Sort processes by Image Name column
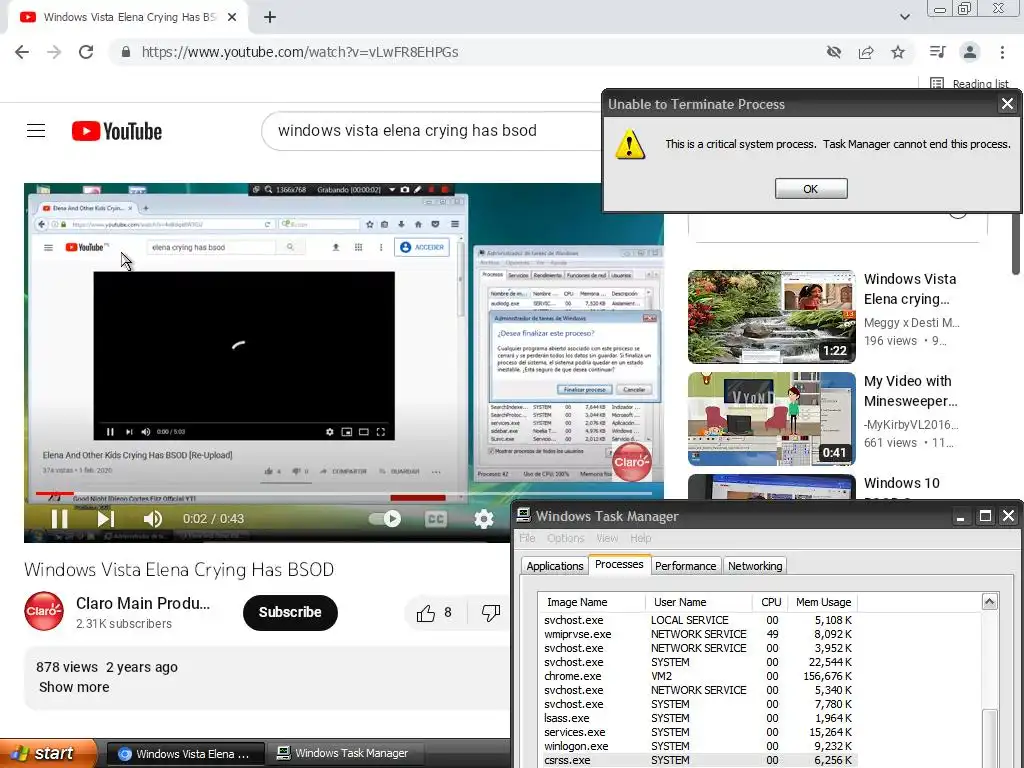Image resolution: width=1024 pixels, height=768 pixels. (591, 602)
